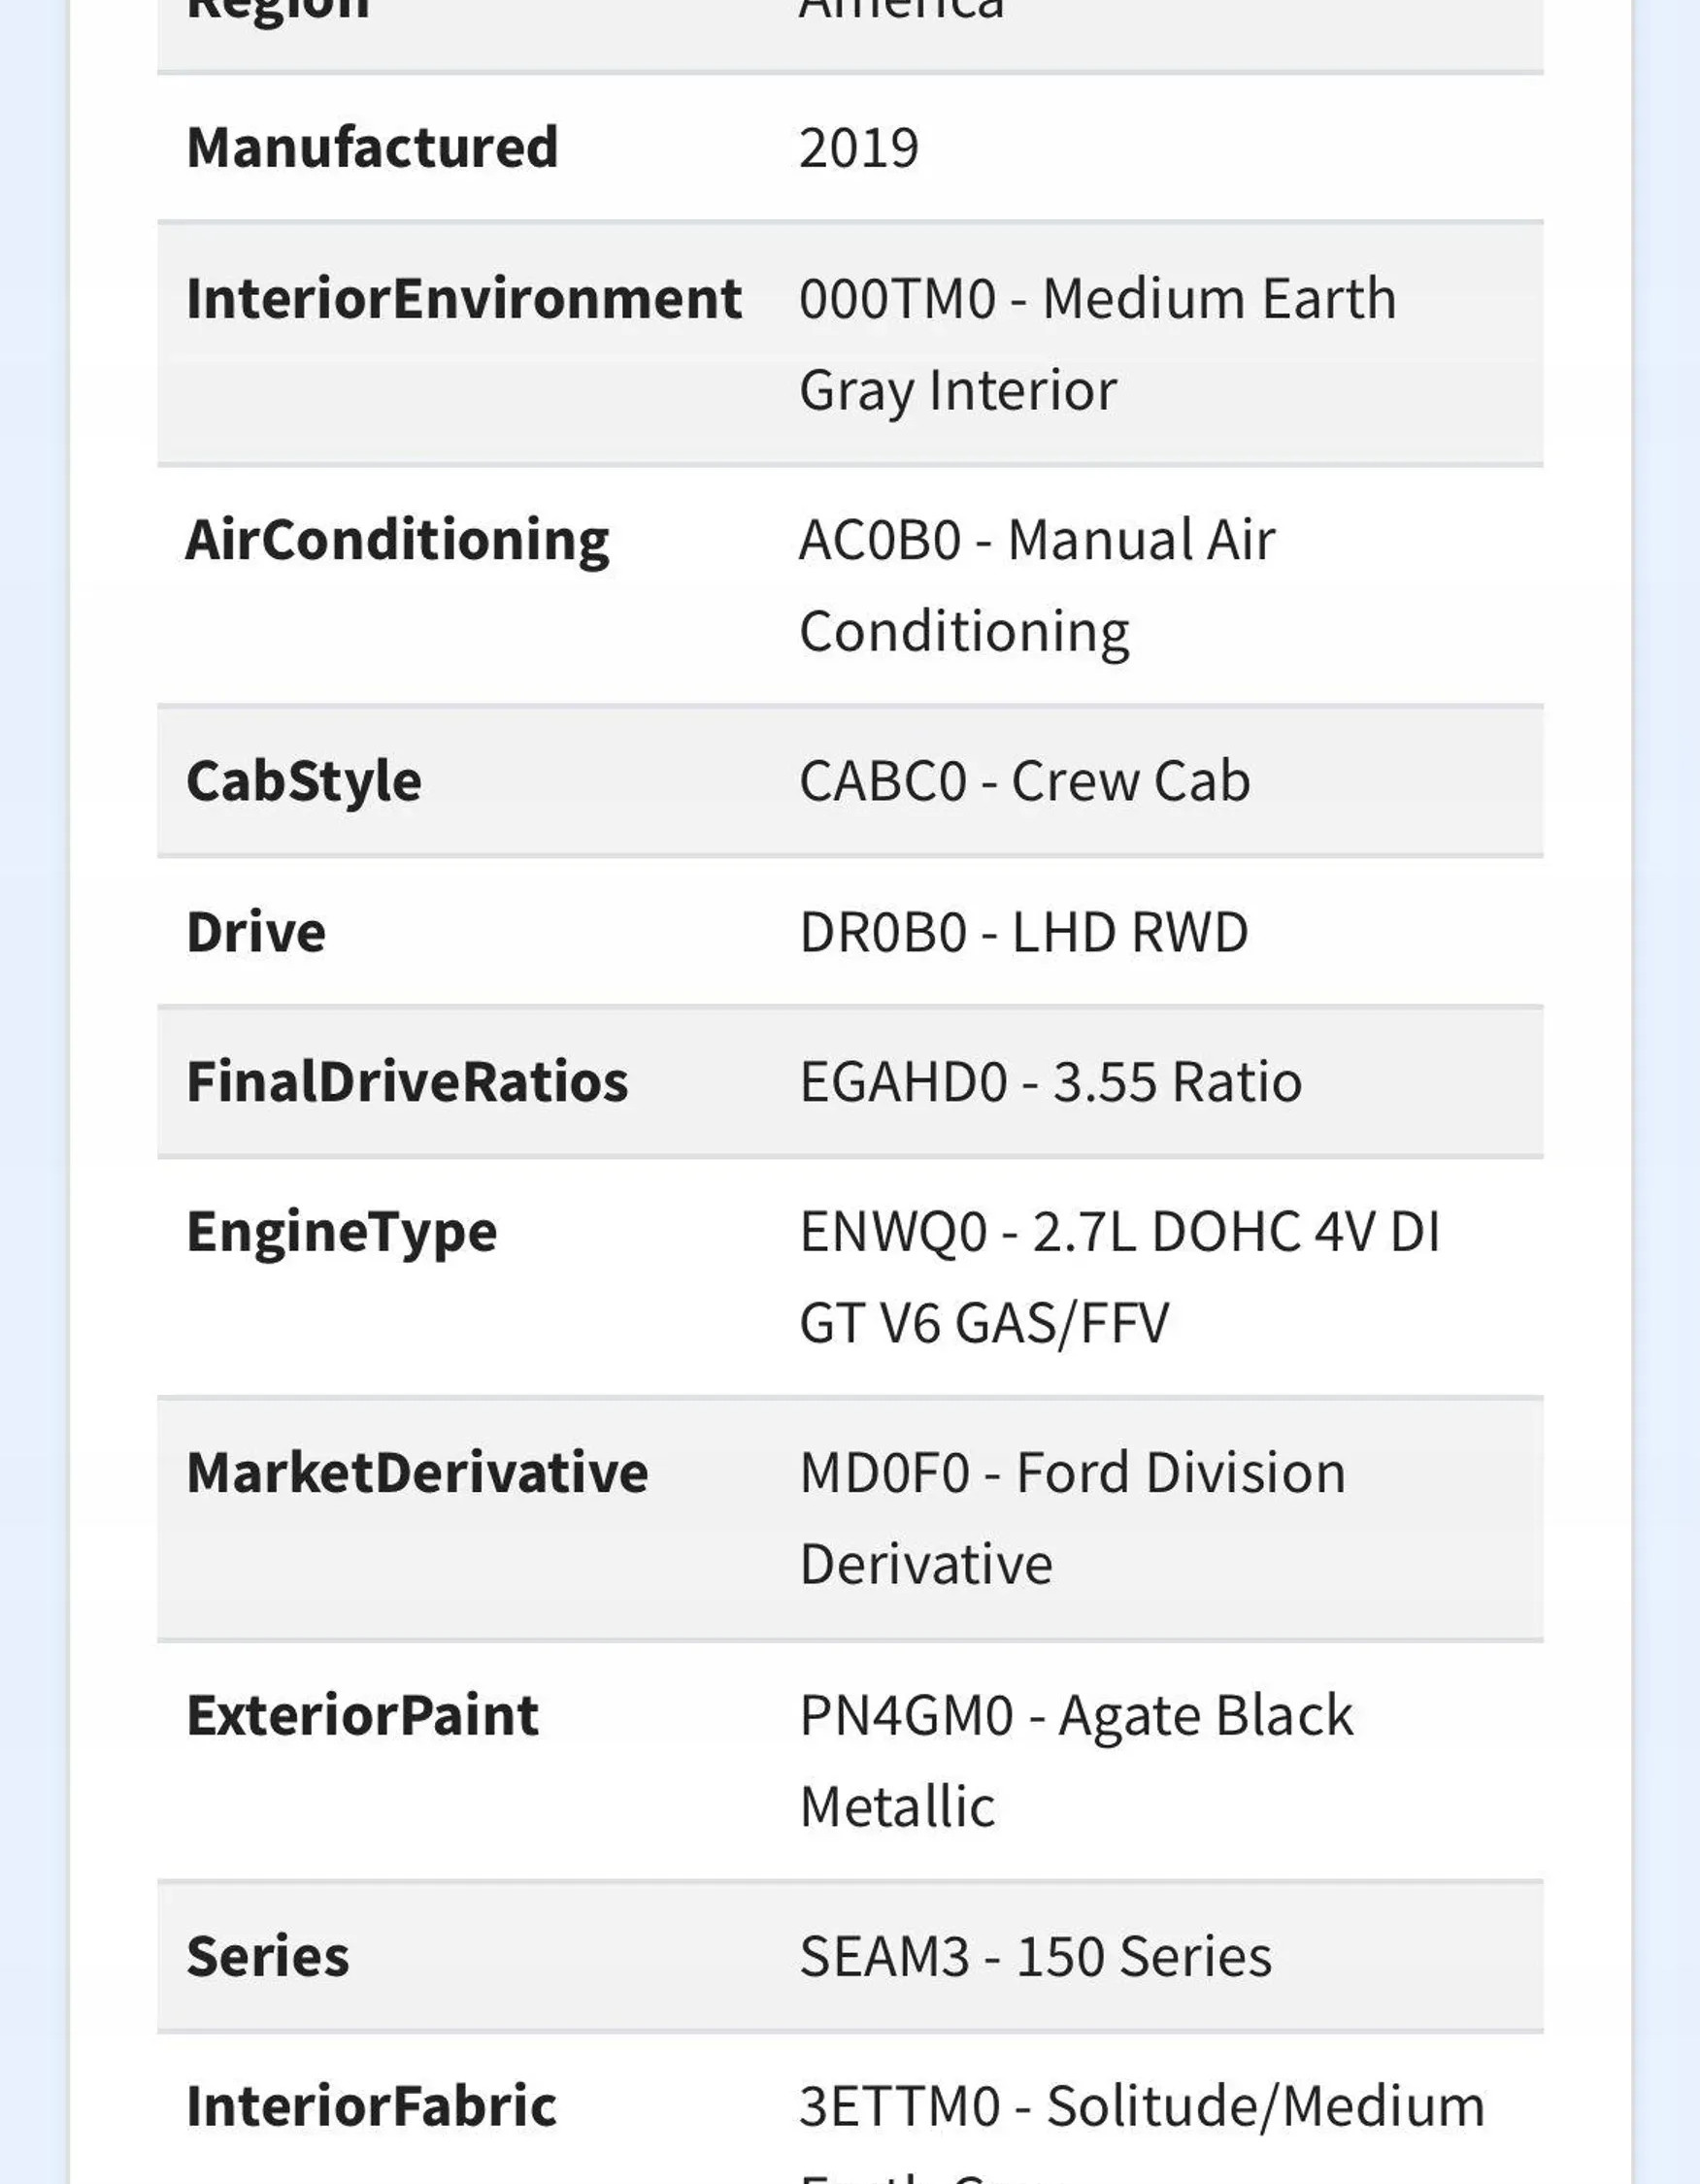Select the AirConditioning label
The height and width of the screenshot is (2184, 1700).
397,541
